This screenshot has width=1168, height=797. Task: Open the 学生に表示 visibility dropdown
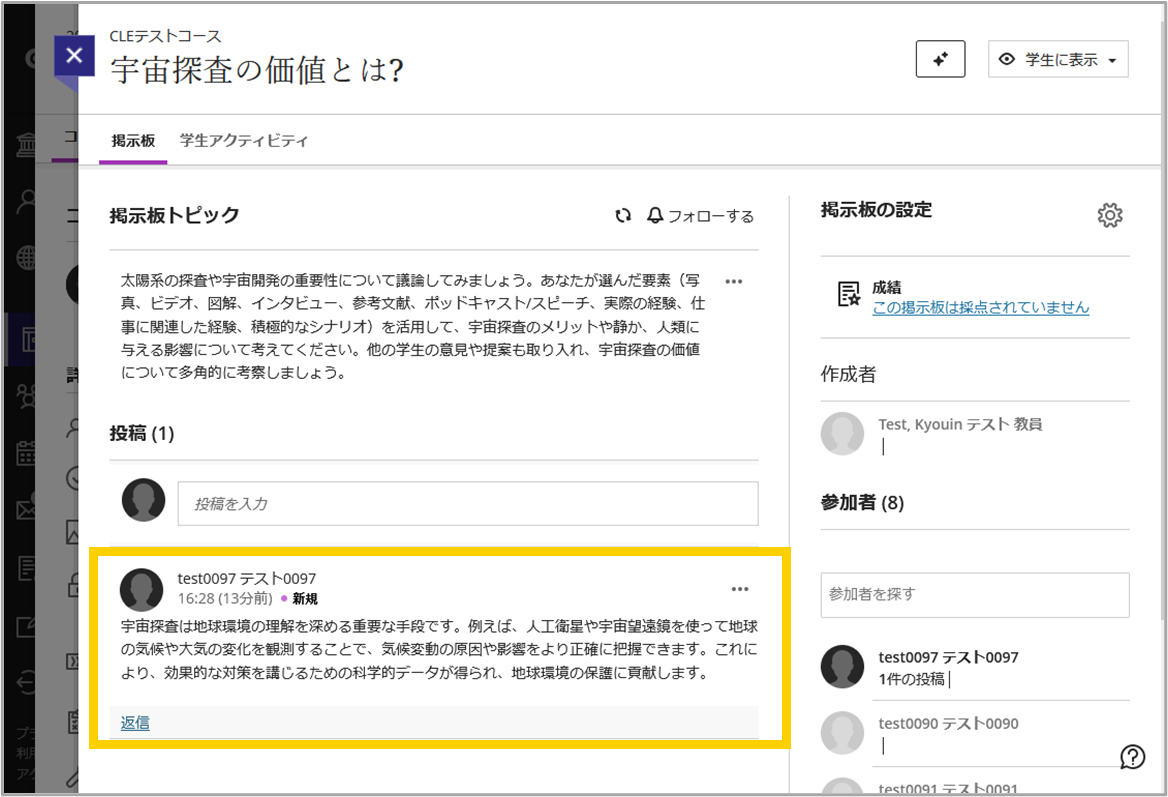tap(1058, 59)
